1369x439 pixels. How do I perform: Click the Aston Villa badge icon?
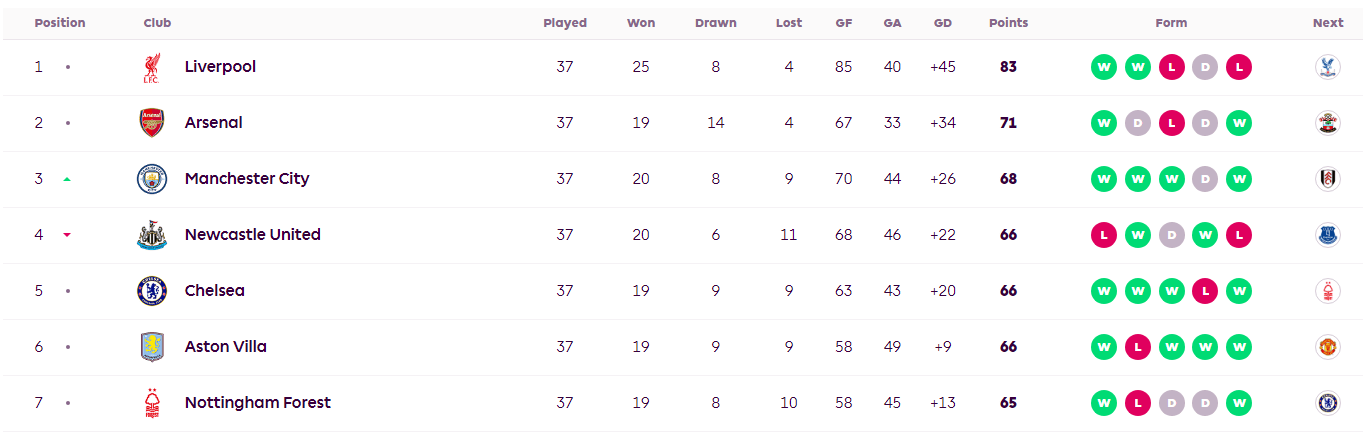(x=151, y=347)
